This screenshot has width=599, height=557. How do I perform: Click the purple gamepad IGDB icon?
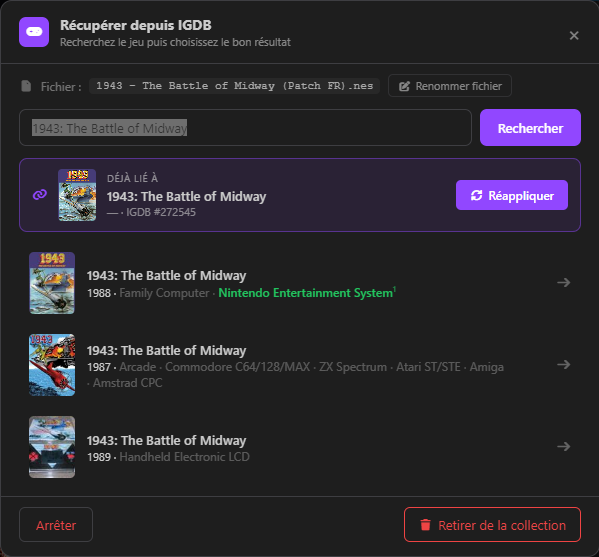coord(34,32)
